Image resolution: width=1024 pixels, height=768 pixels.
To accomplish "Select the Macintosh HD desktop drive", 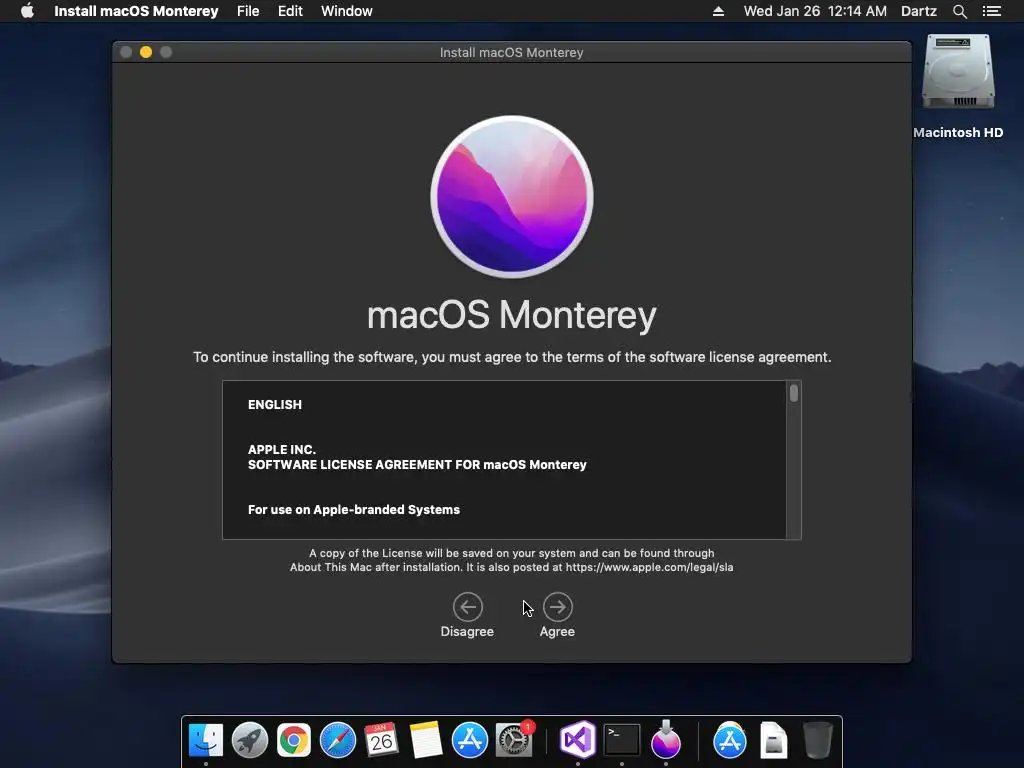I will [x=958, y=86].
